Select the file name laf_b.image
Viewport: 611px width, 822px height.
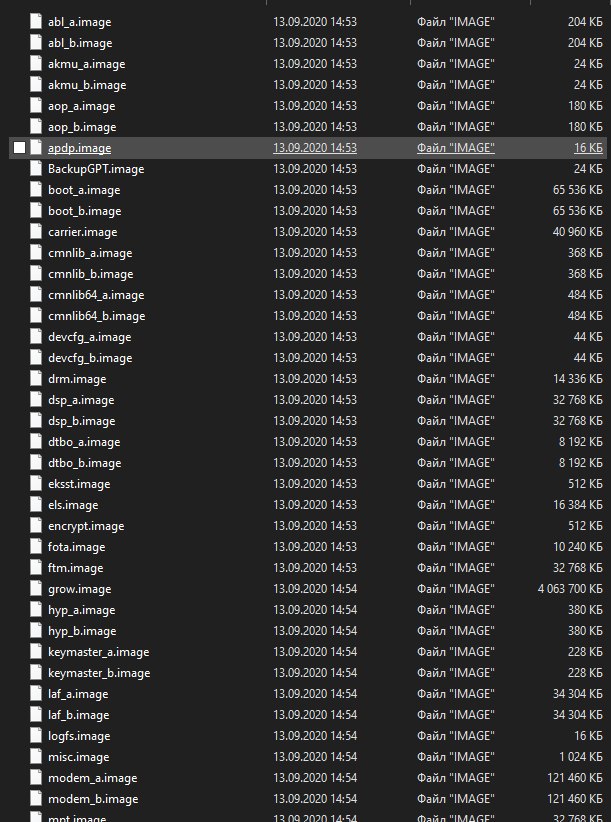[x=79, y=715]
